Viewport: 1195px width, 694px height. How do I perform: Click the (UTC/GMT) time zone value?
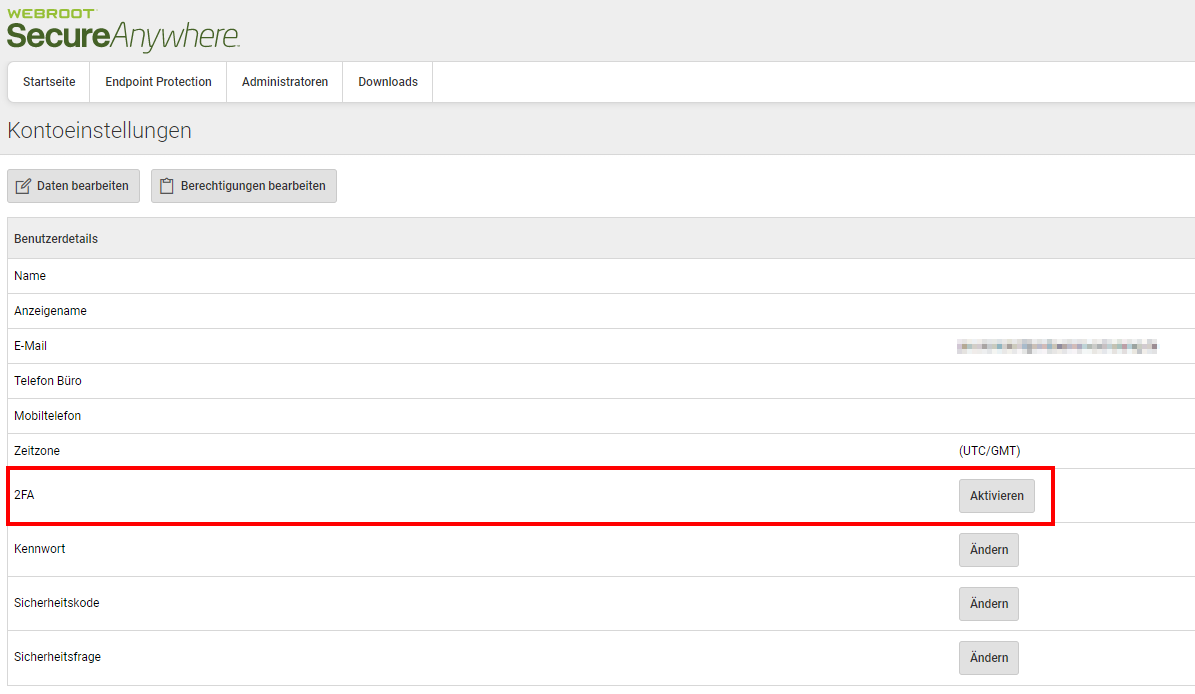[989, 451]
